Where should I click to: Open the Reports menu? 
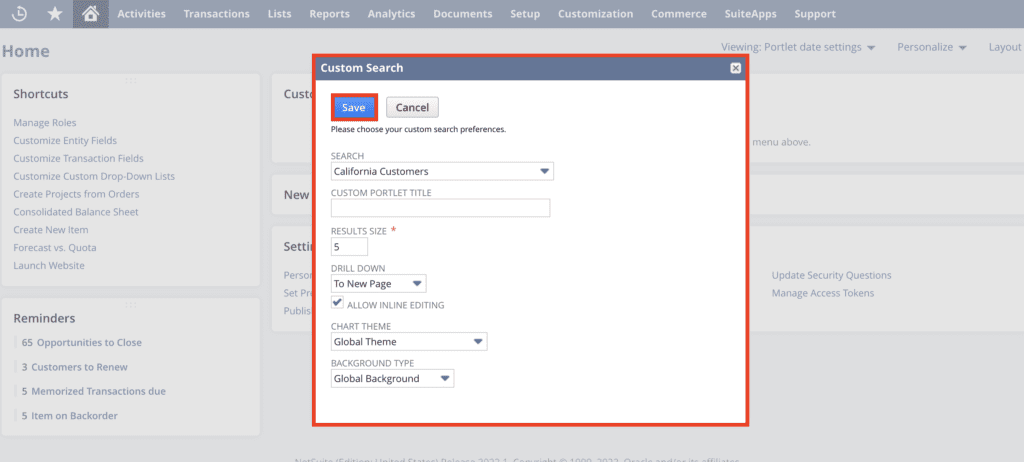330,14
